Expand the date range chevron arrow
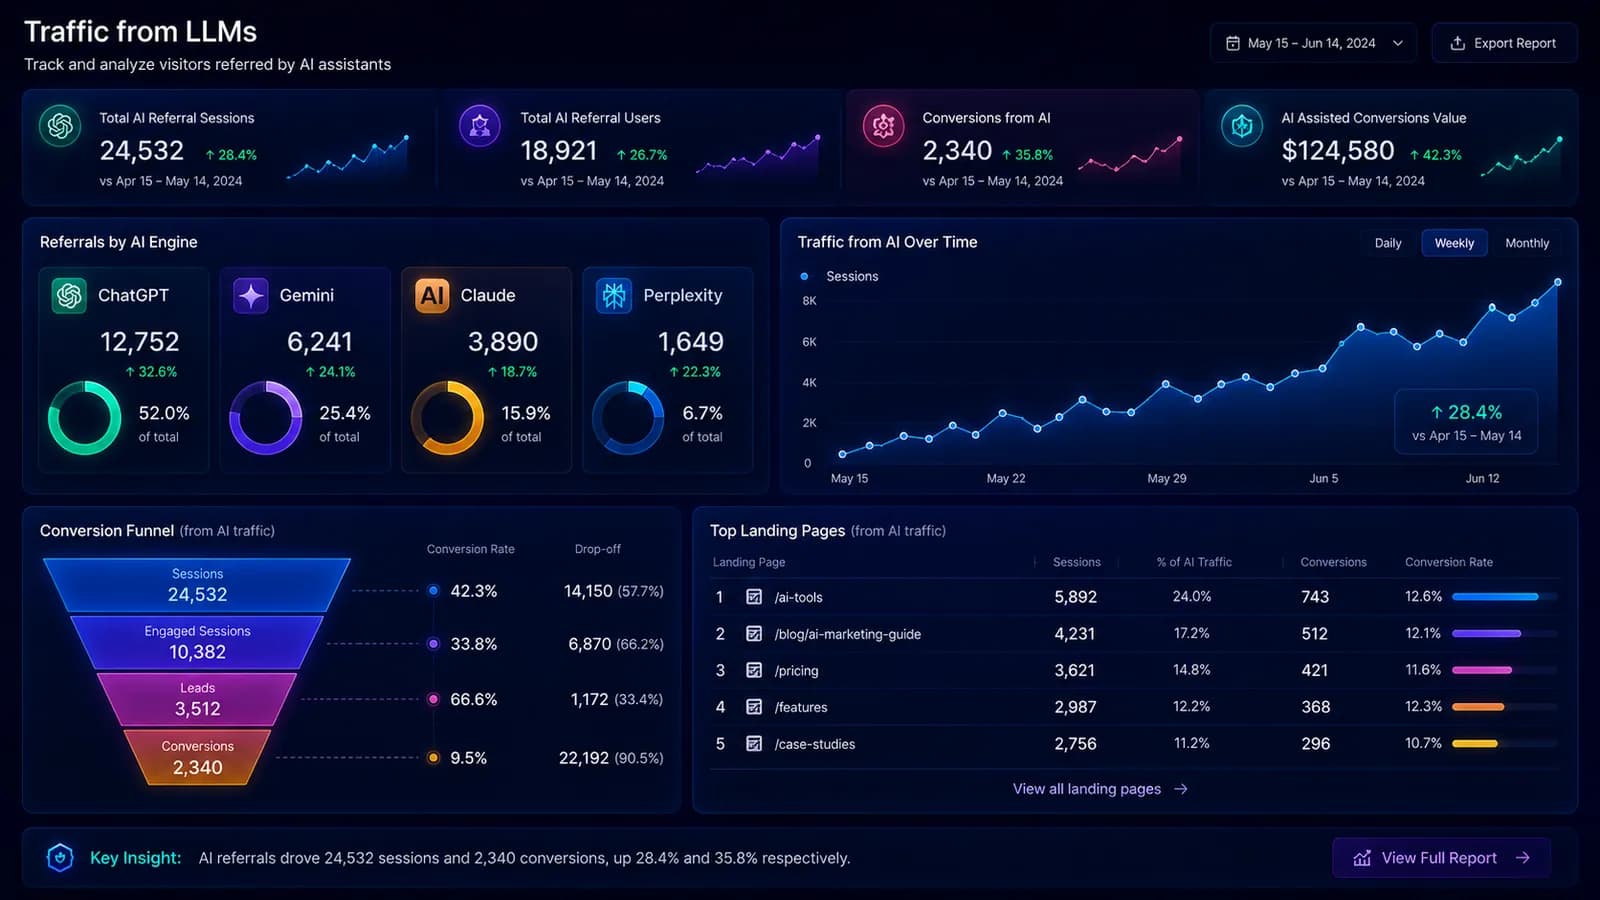The image size is (1600, 900). click(x=1398, y=43)
